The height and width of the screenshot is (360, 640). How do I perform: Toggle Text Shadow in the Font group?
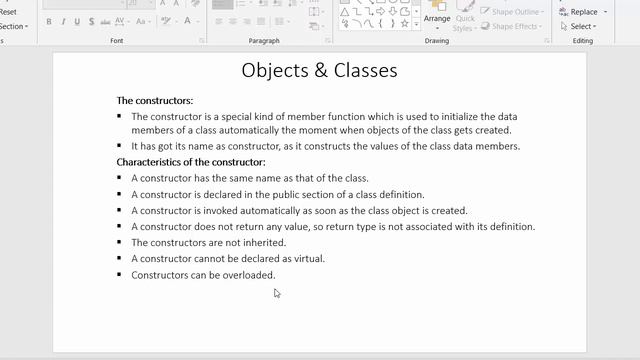91,22
